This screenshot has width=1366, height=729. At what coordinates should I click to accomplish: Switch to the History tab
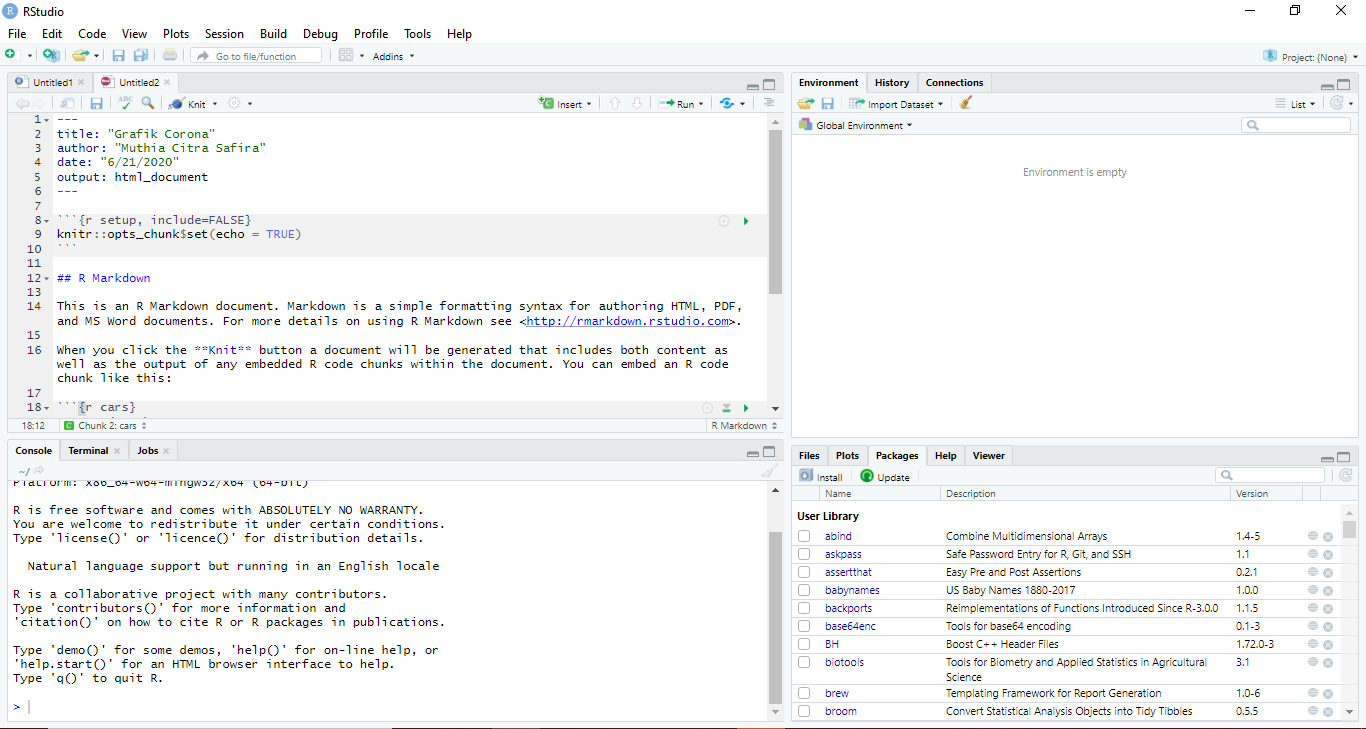click(x=891, y=82)
